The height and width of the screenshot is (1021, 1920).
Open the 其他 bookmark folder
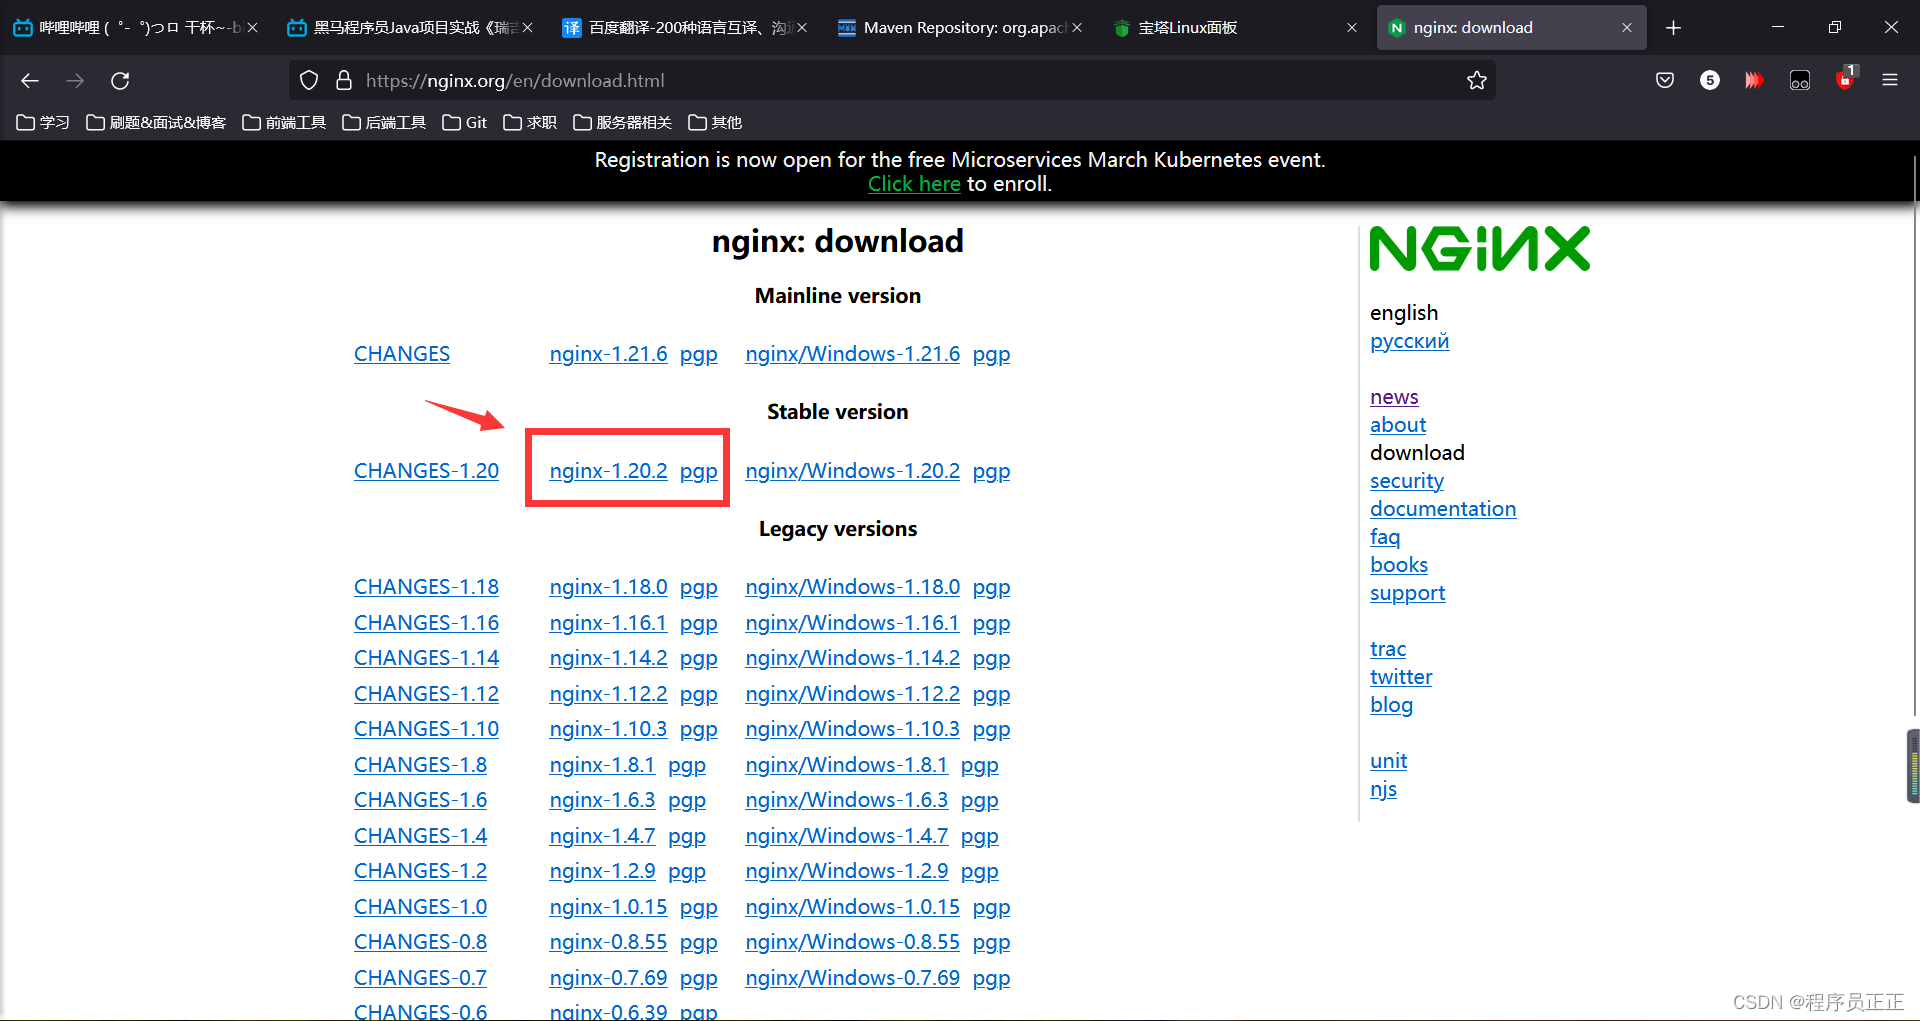point(715,122)
